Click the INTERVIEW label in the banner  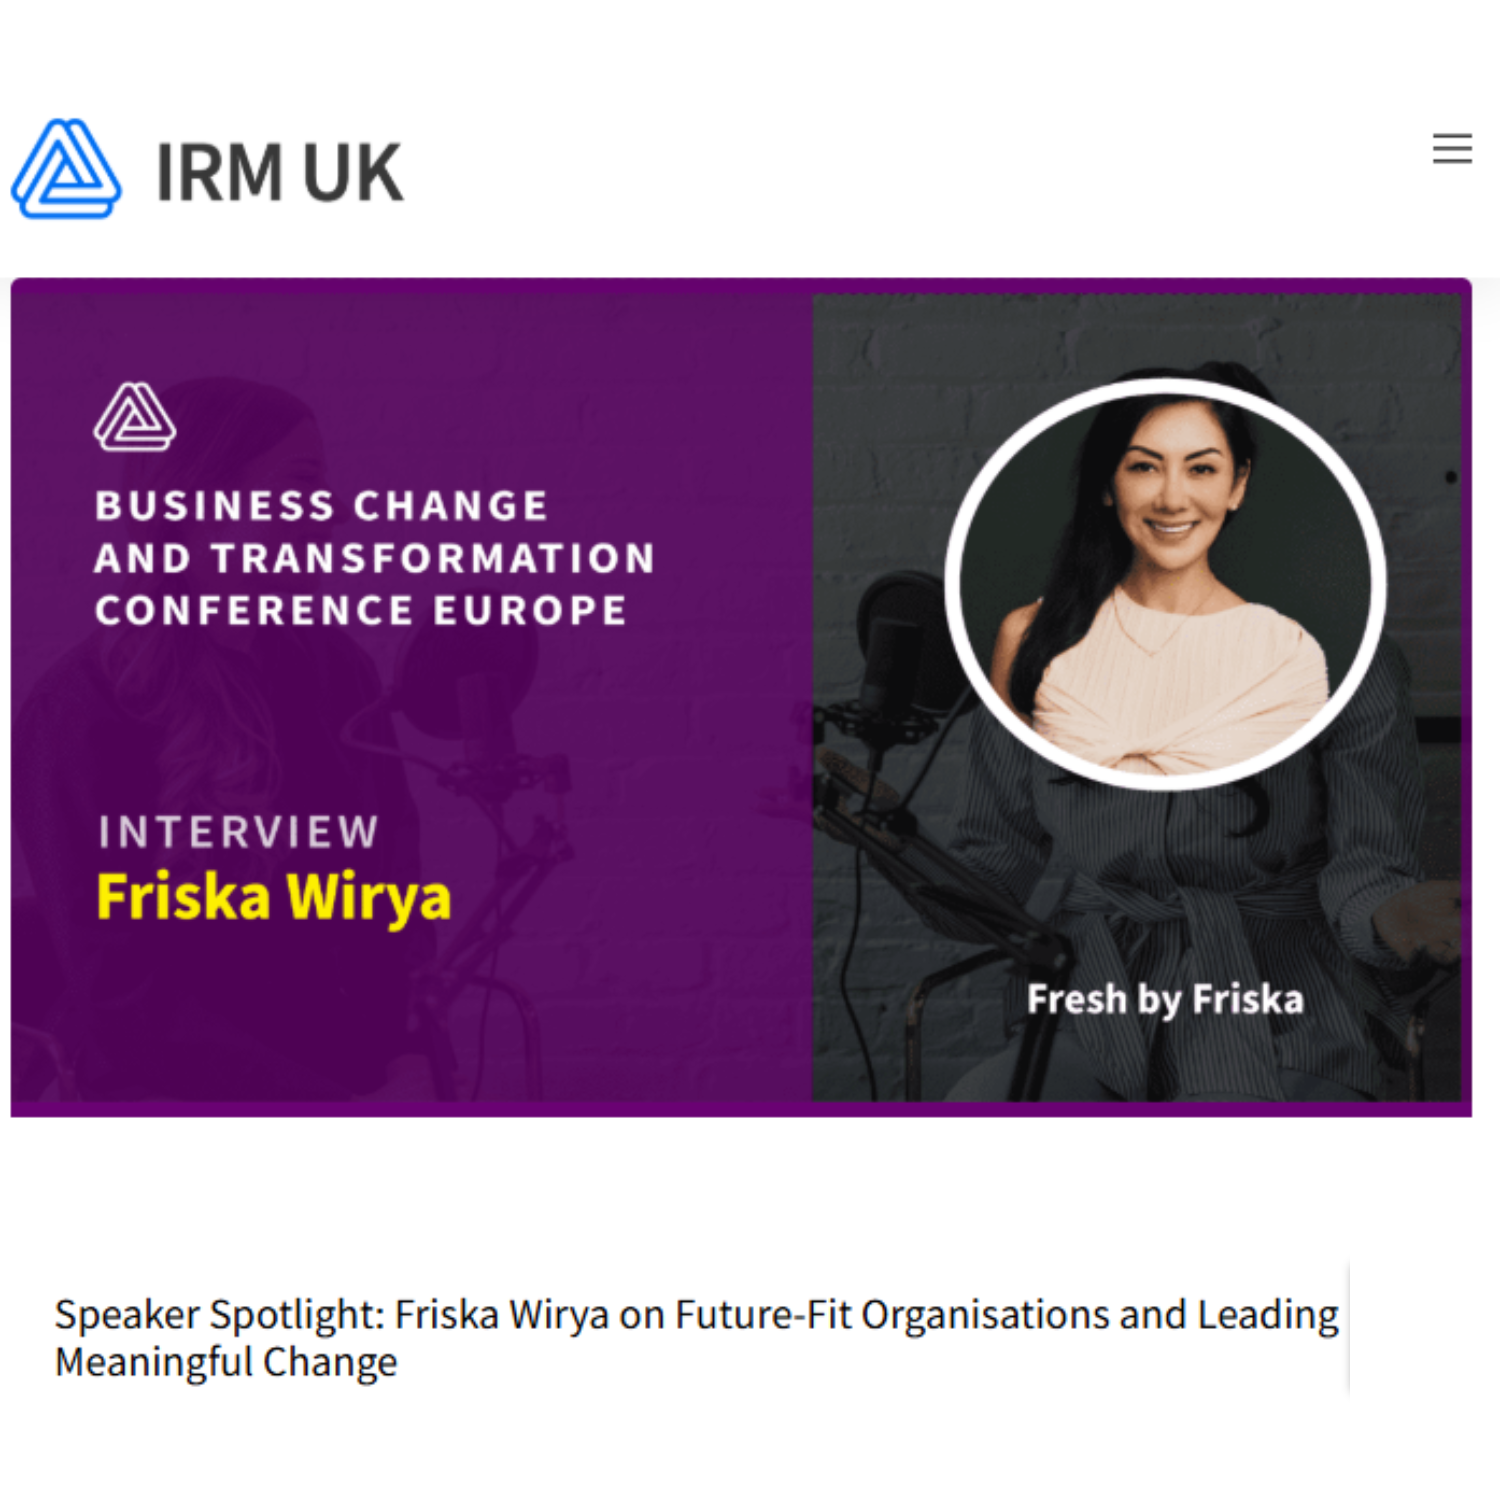[x=238, y=832]
